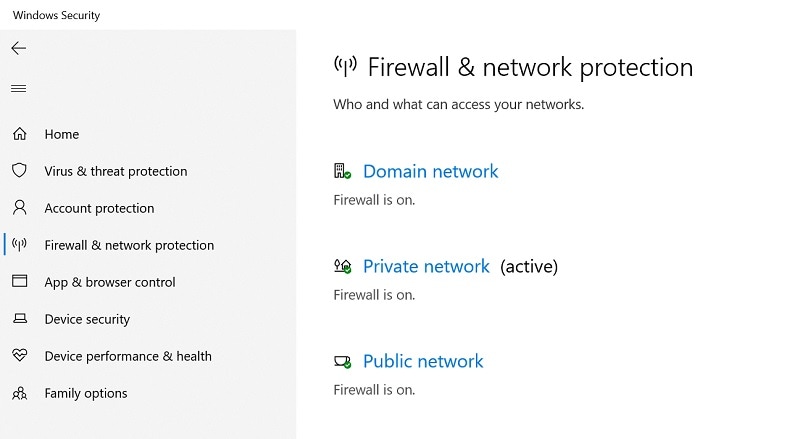Expand the hamburger navigation menu
The height and width of the screenshot is (439, 800).
point(18,89)
